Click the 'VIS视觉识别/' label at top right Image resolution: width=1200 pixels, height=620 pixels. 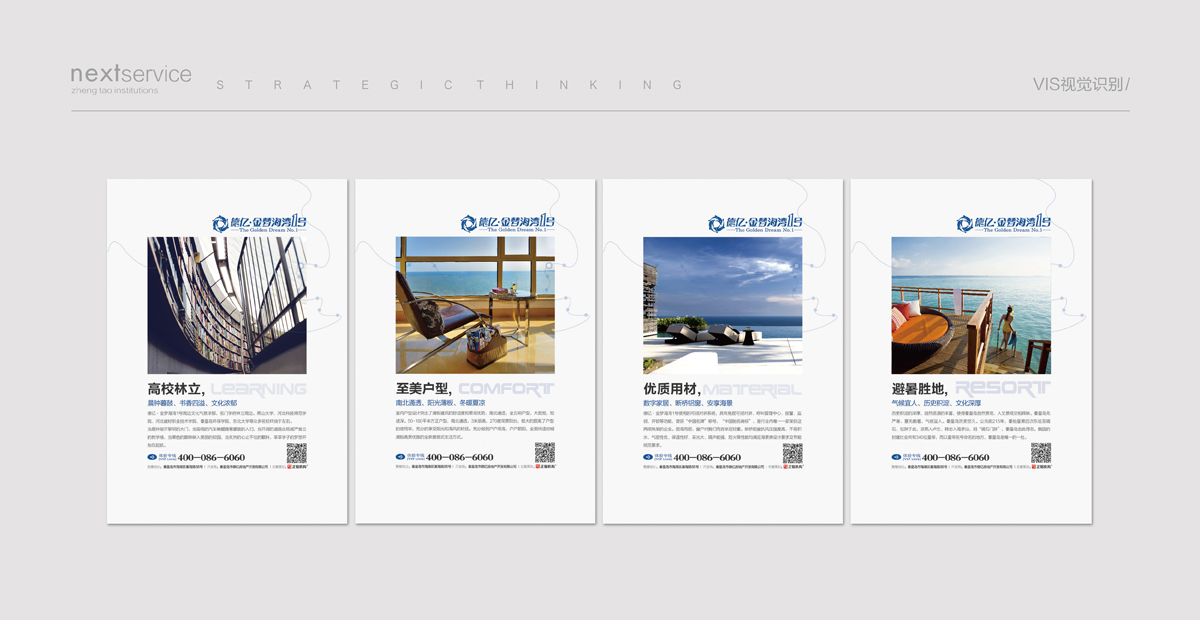pos(1081,84)
